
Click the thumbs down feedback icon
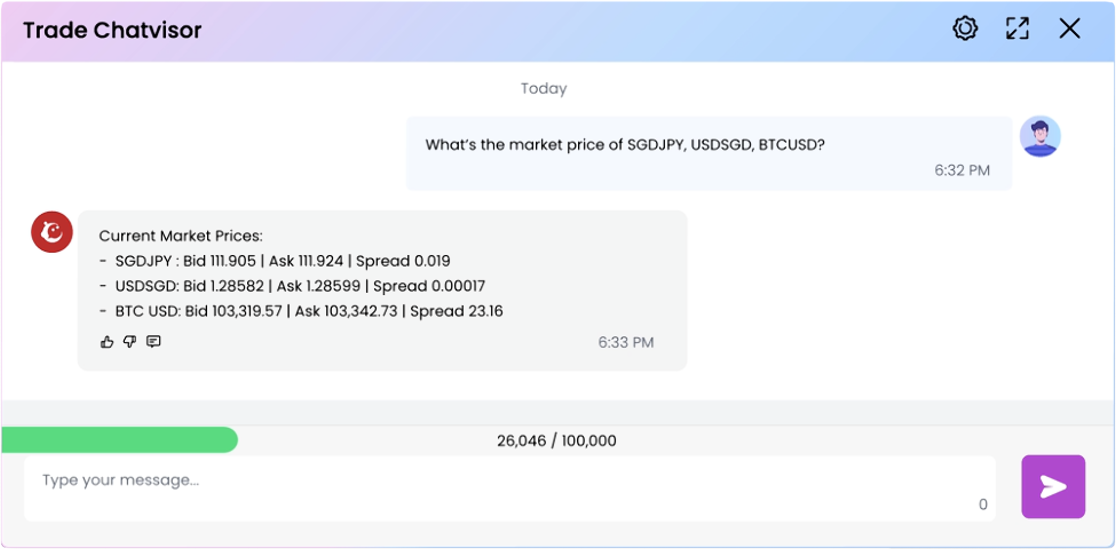130,342
